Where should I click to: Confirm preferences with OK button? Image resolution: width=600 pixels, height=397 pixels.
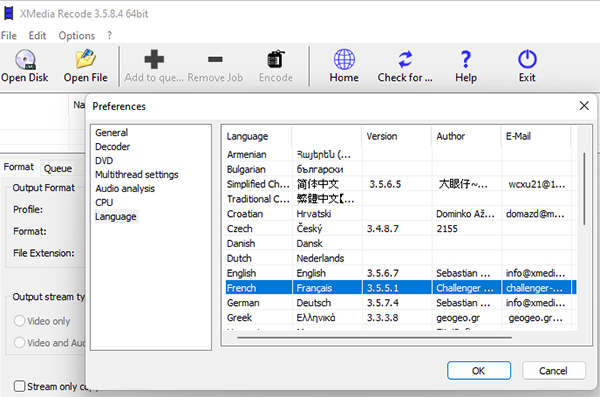click(479, 371)
